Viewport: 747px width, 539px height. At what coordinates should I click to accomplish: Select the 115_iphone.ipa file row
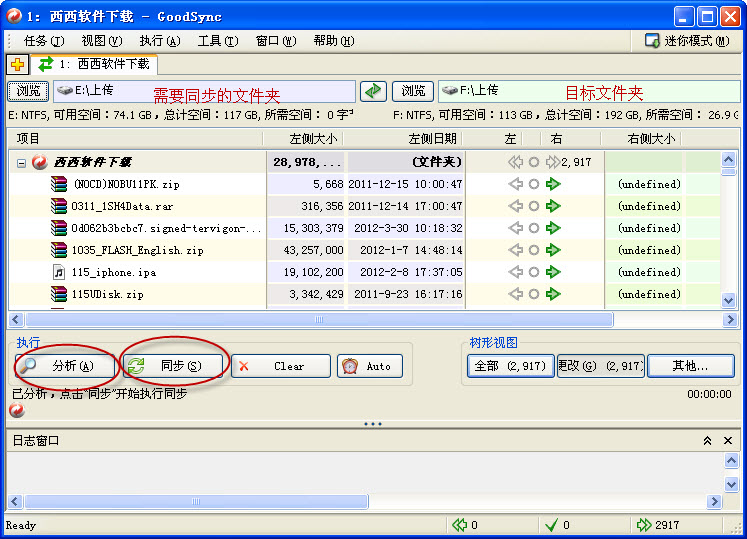click(364, 272)
